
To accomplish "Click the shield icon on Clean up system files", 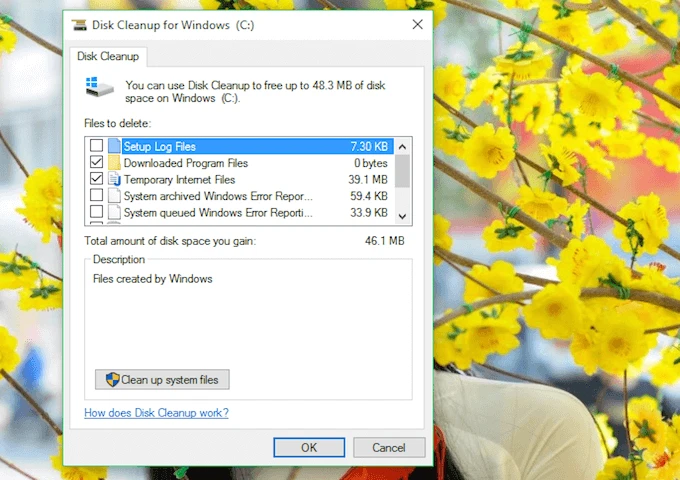I will point(113,379).
